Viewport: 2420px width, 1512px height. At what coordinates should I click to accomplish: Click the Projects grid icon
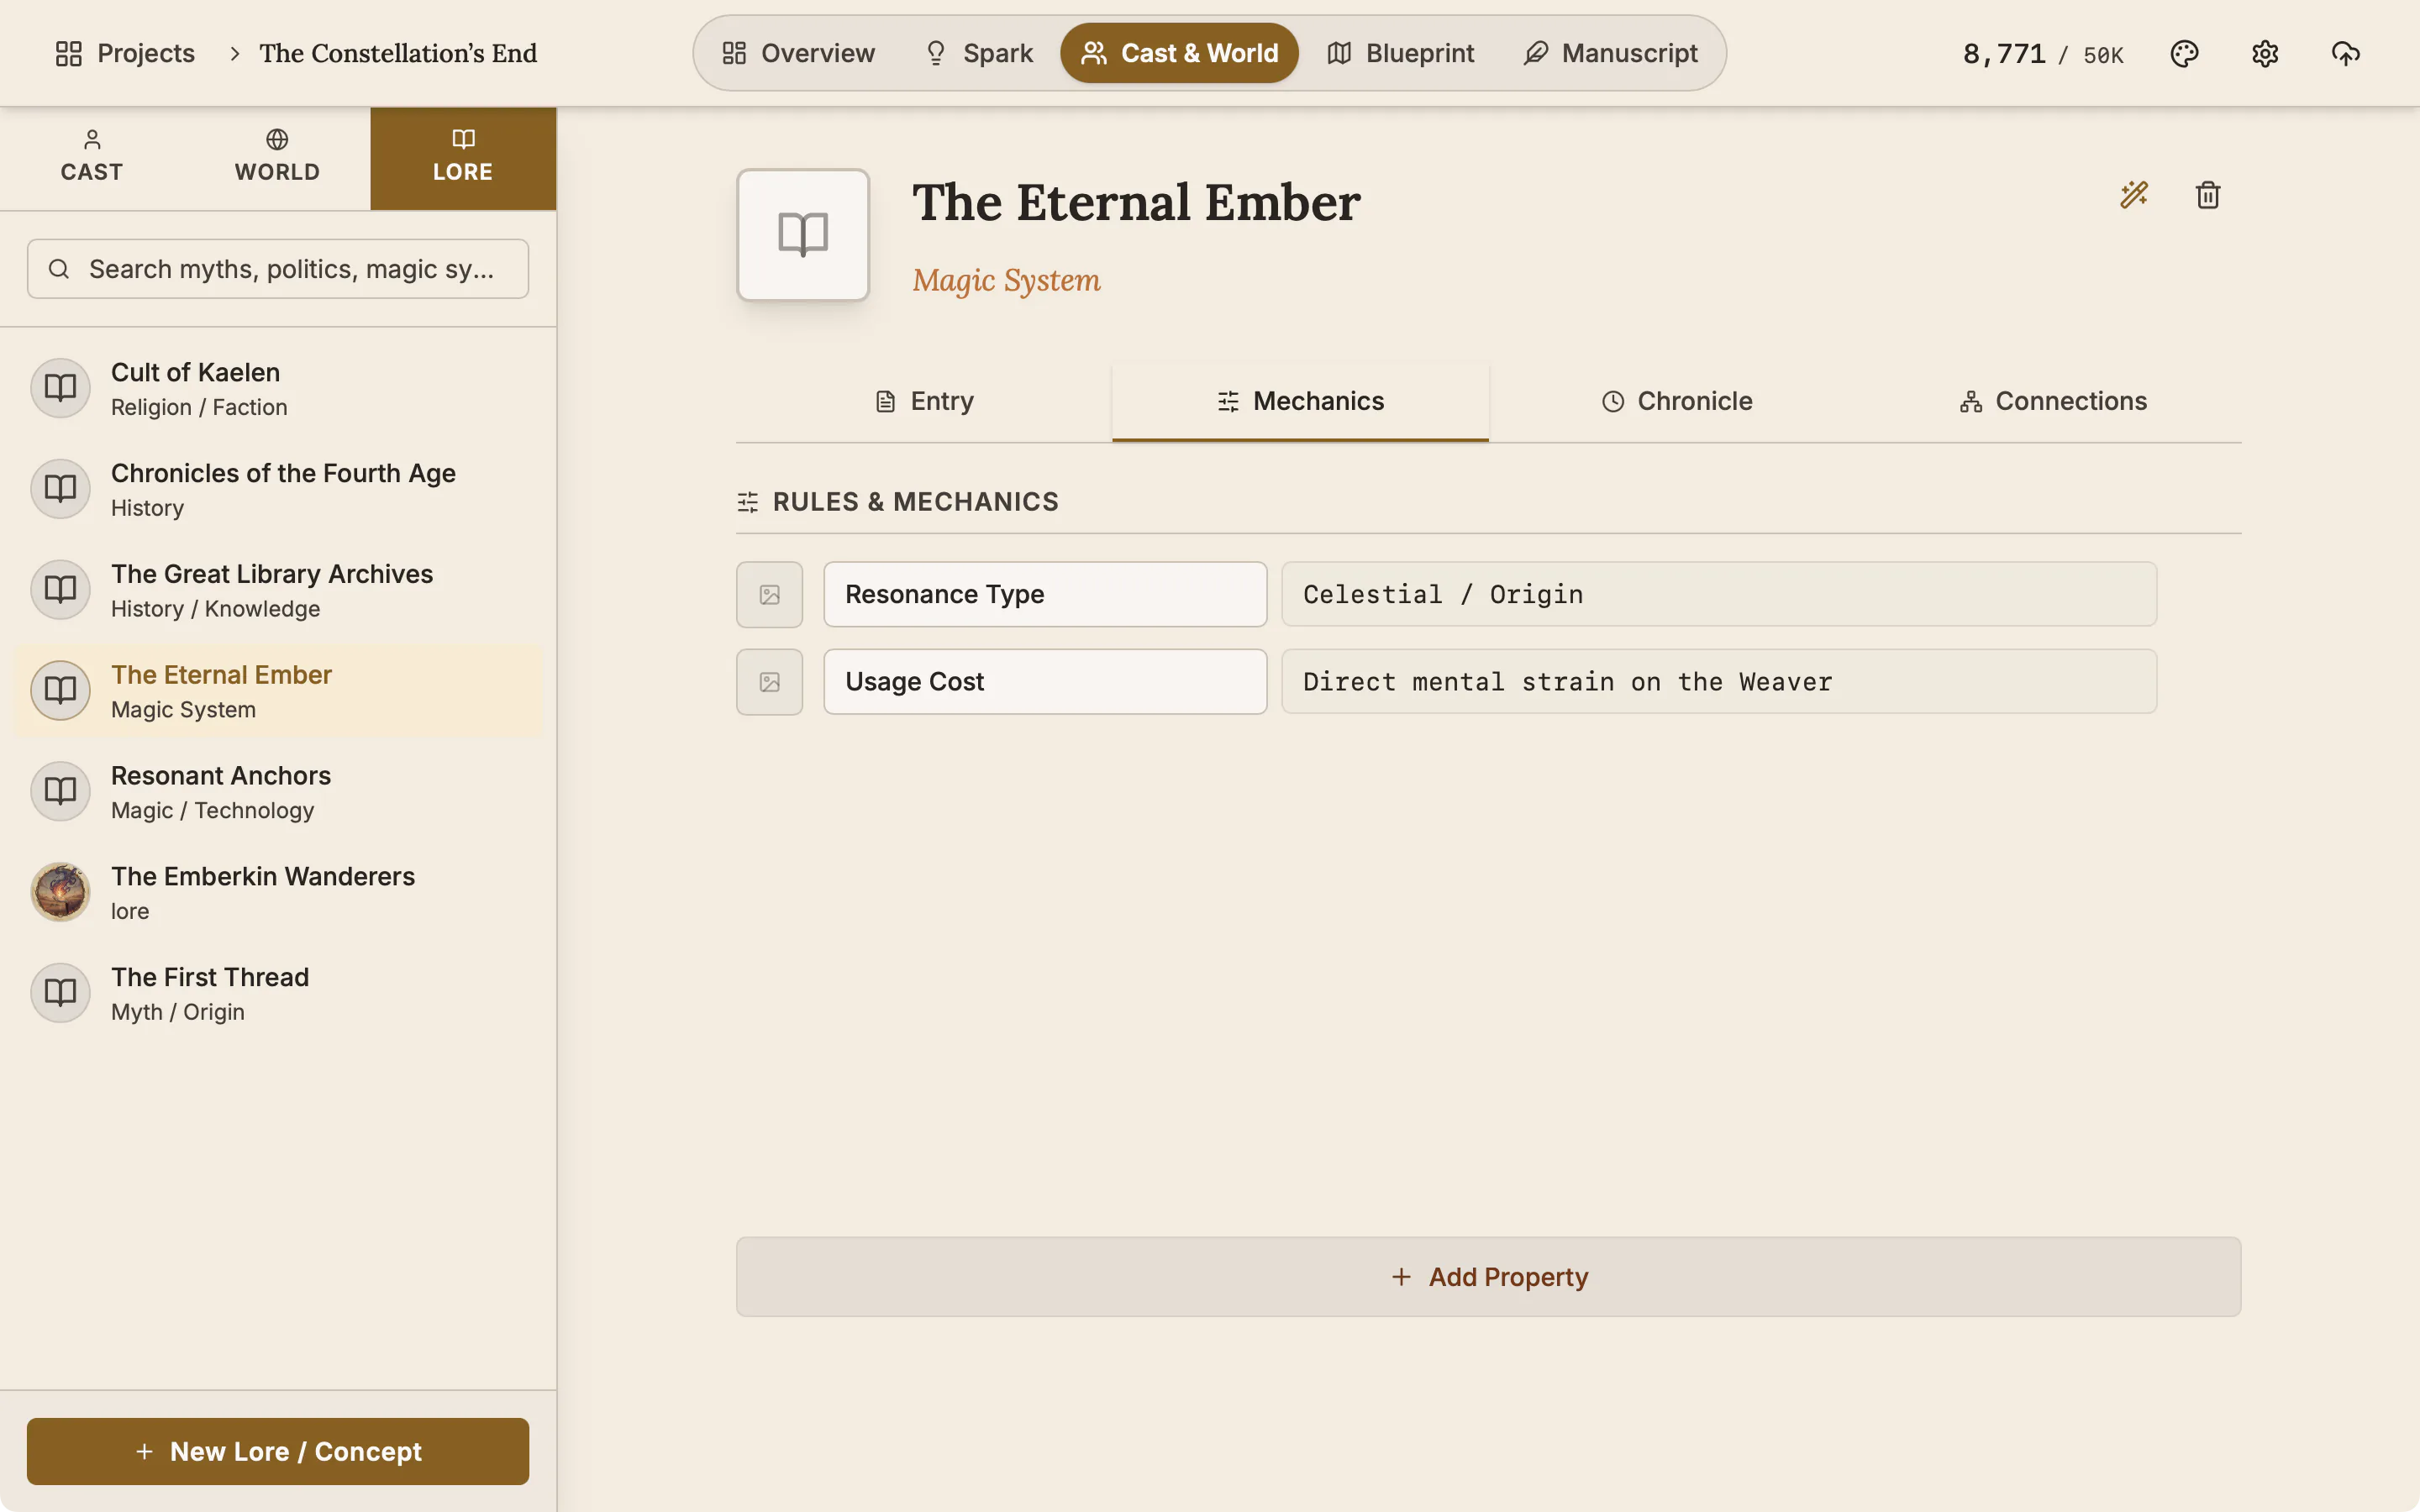[x=69, y=53]
